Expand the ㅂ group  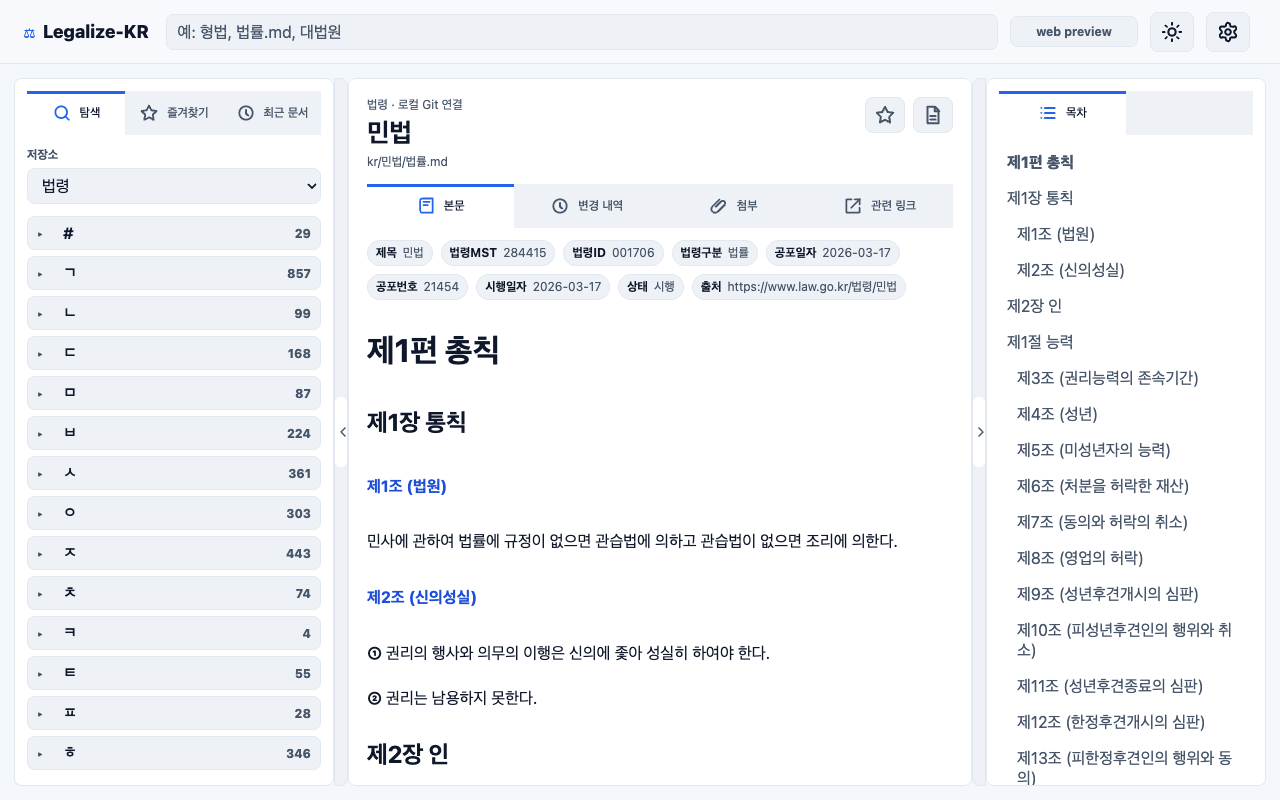[174, 433]
